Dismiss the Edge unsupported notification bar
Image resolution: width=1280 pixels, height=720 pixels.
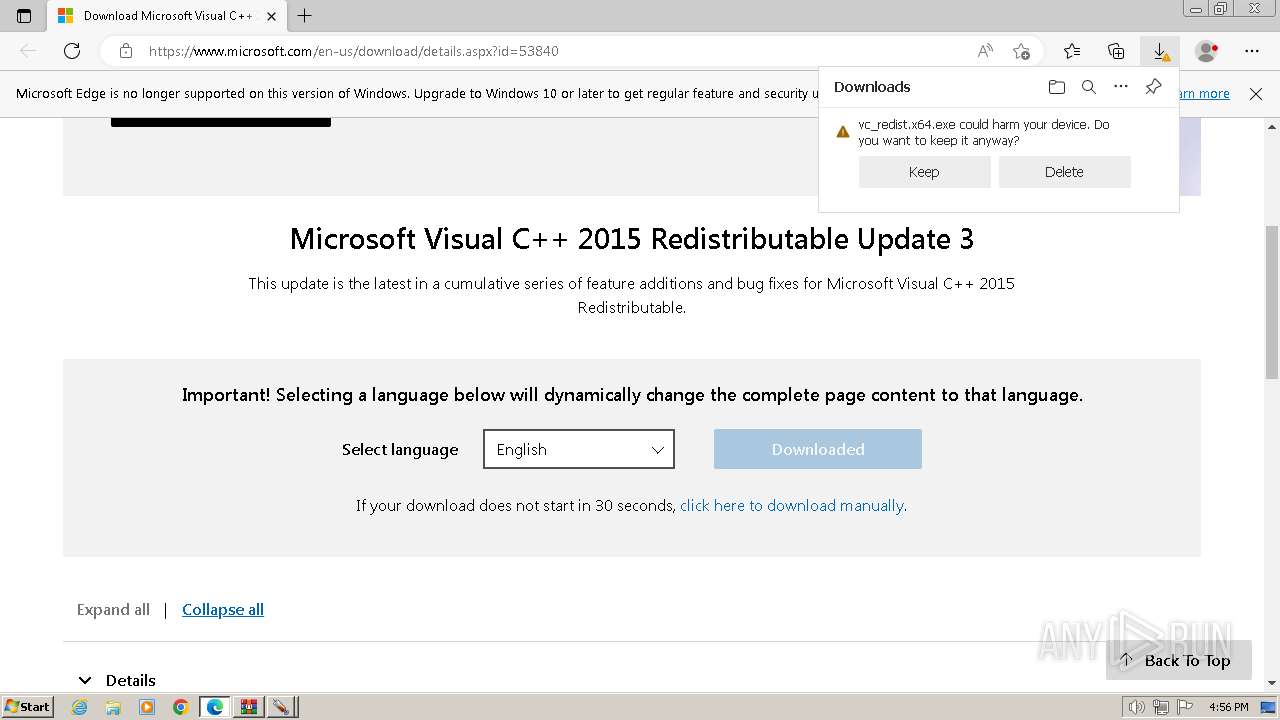(1256, 94)
